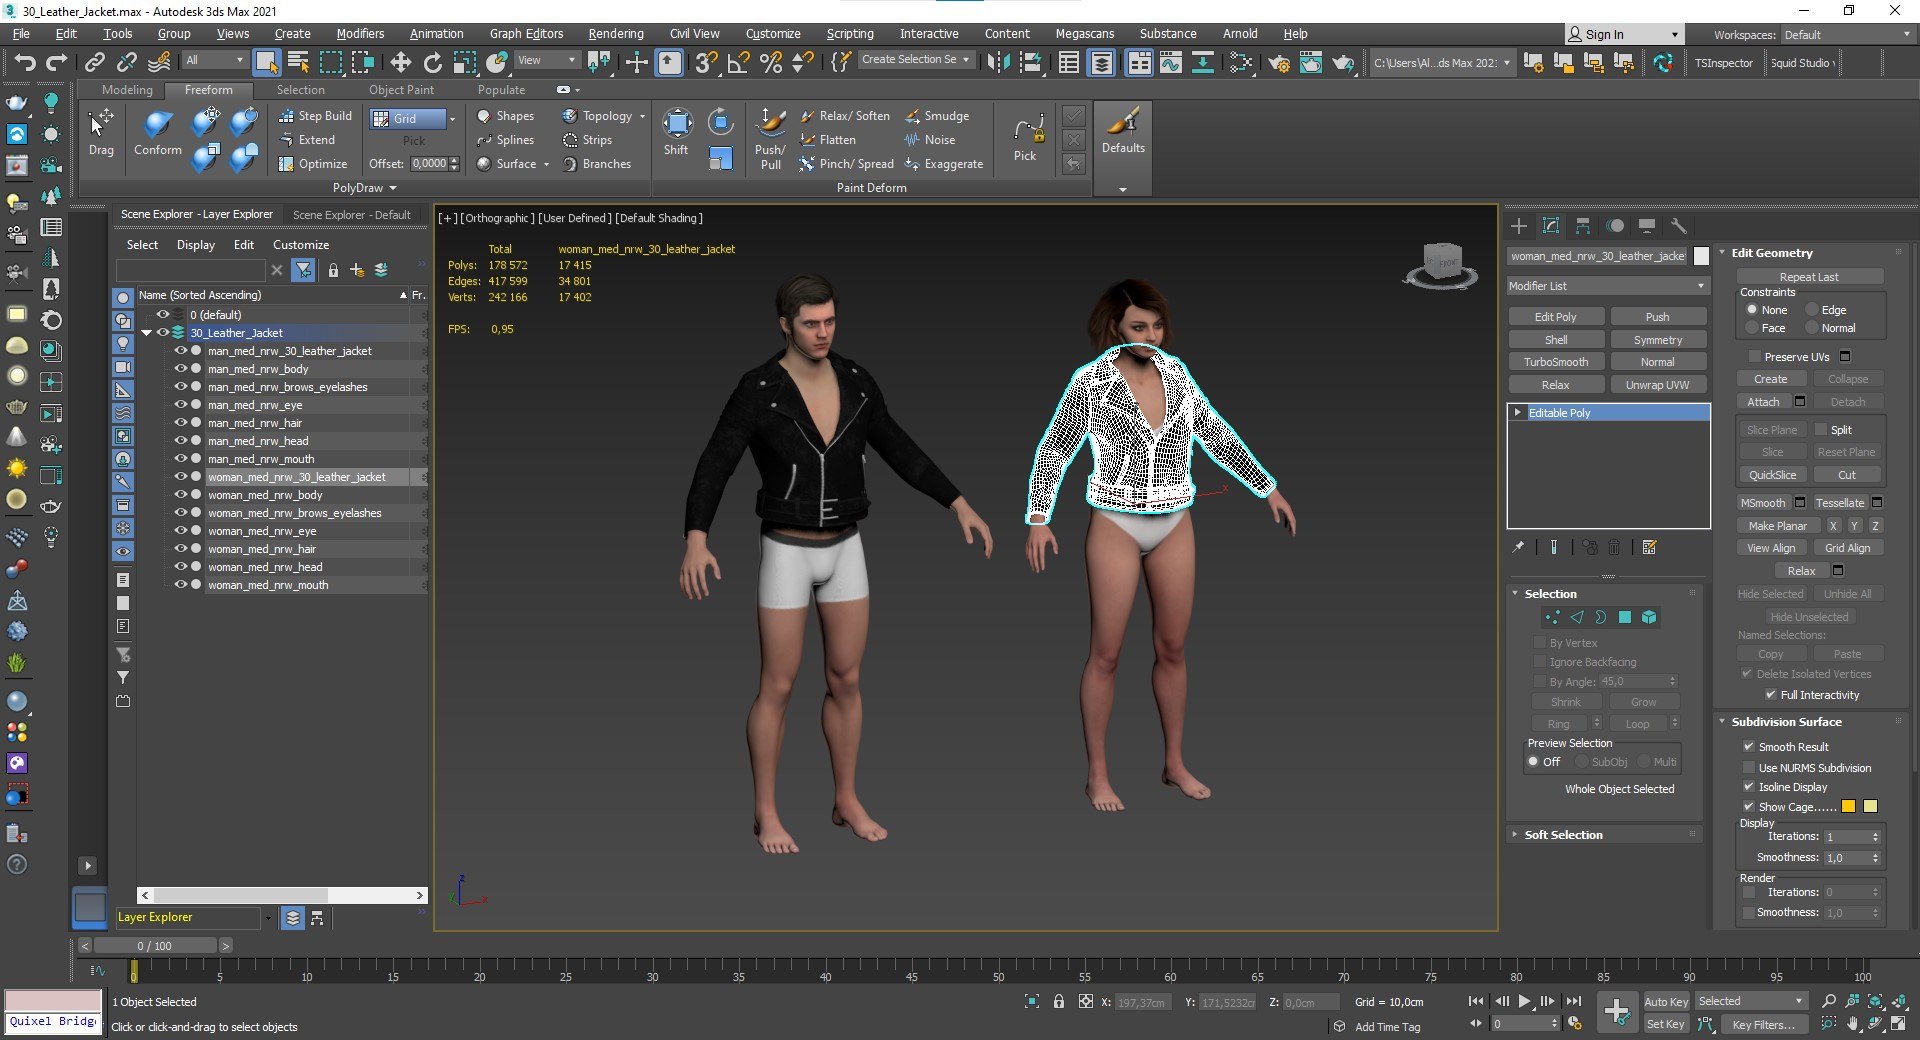The width and height of the screenshot is (1920, 1040).
Task: Hide woman_med_nrw_body via eye icon
Action: pos(181,495)
